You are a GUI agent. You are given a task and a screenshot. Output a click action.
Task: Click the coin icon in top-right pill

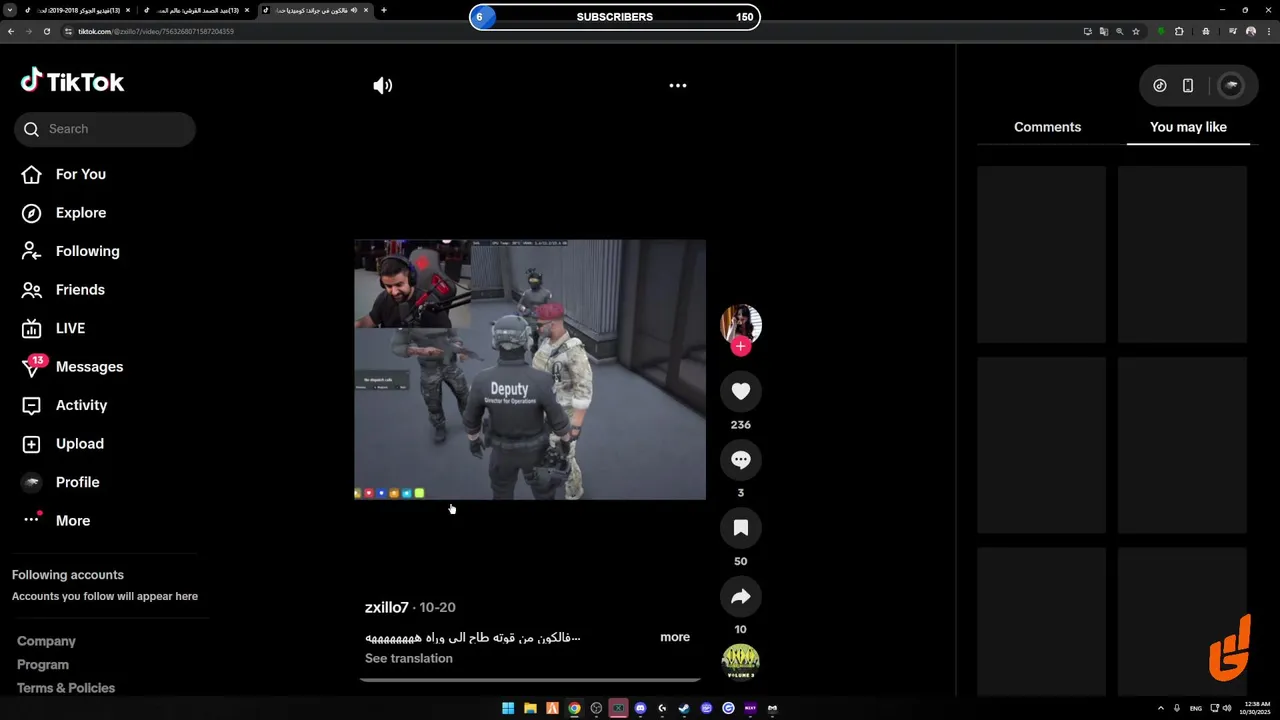1160,86
